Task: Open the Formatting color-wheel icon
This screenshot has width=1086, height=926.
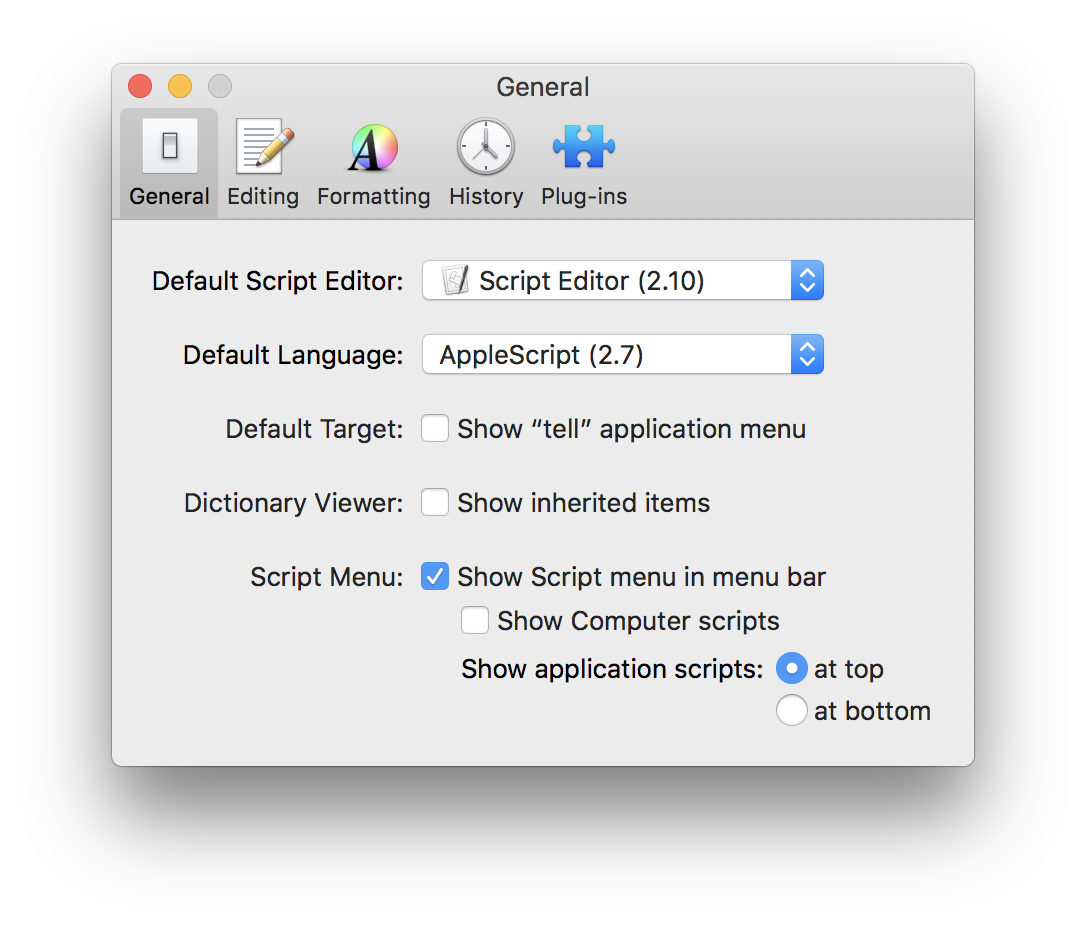Action: tap(372, 146)
